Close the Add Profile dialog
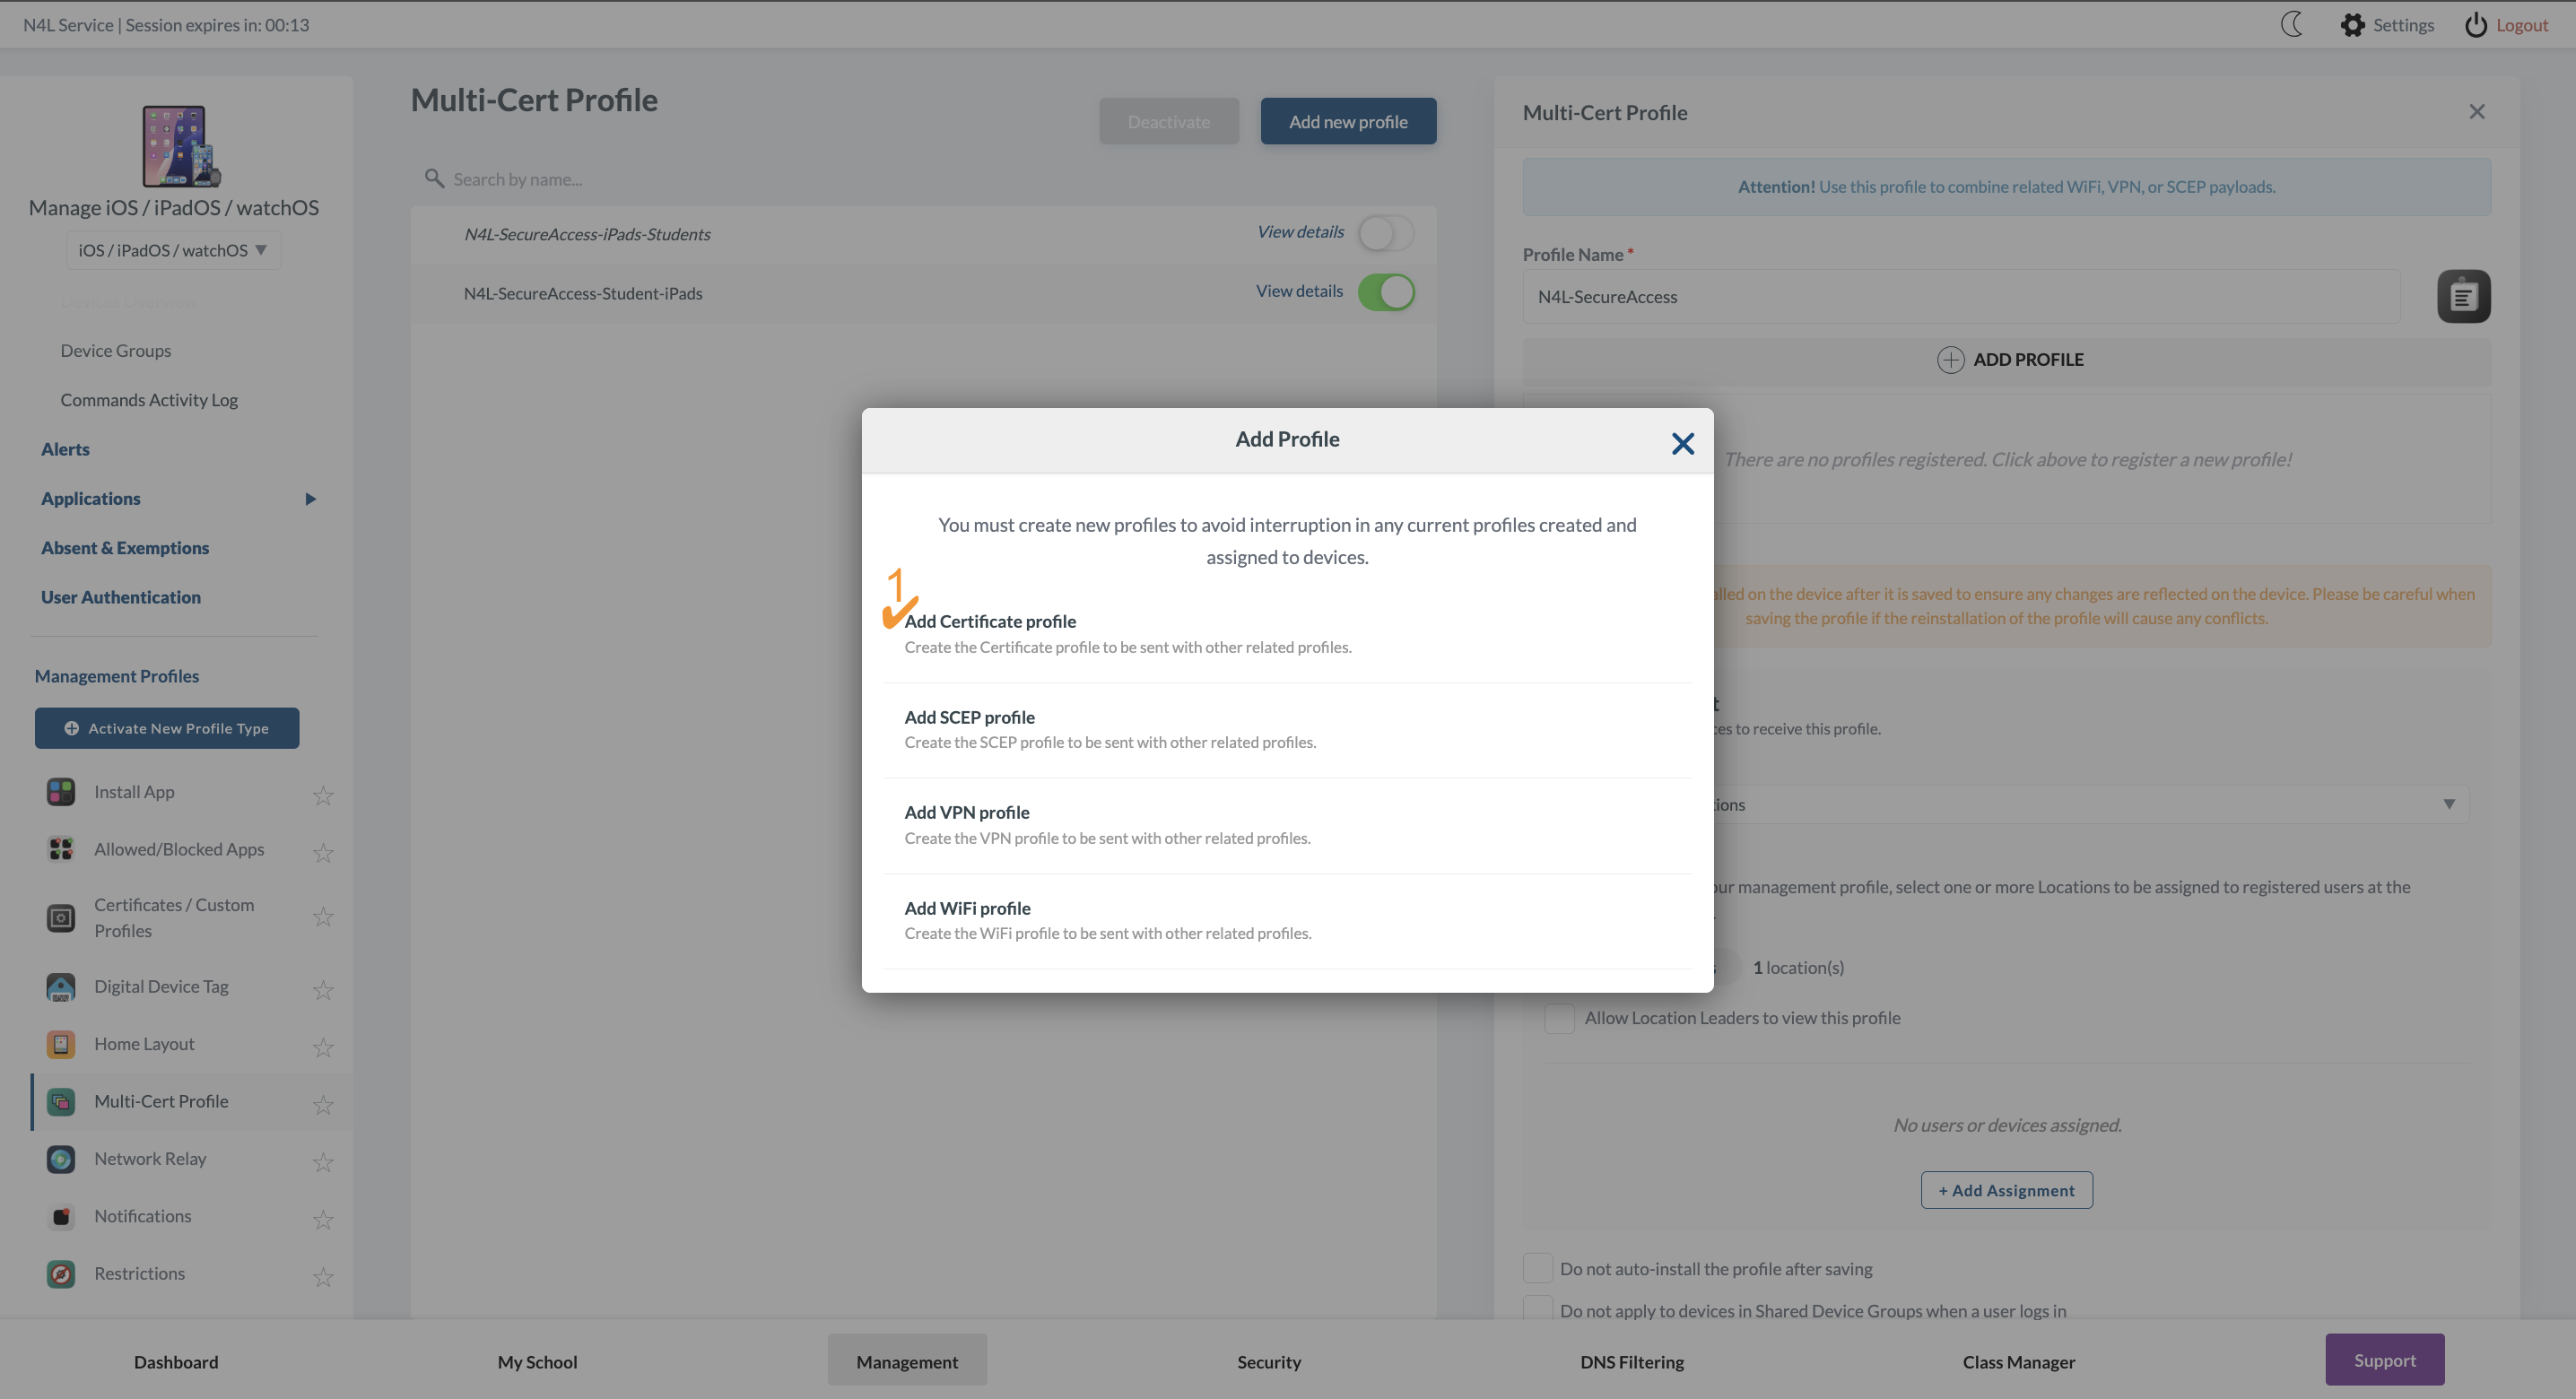The height and width of the screenshot is (1399, 2576). coord(1682,443)
